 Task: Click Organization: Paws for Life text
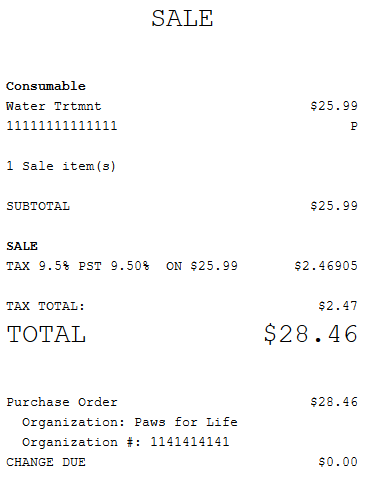[130, 422]
